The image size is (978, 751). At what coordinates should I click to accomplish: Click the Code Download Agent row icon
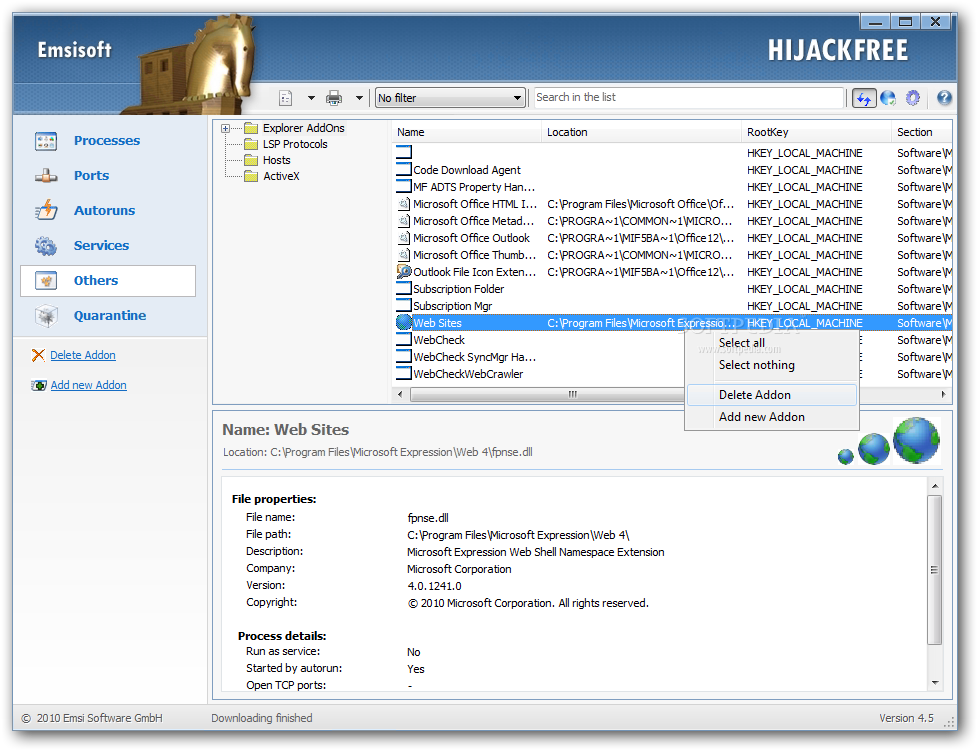click(x=404, y=170)
